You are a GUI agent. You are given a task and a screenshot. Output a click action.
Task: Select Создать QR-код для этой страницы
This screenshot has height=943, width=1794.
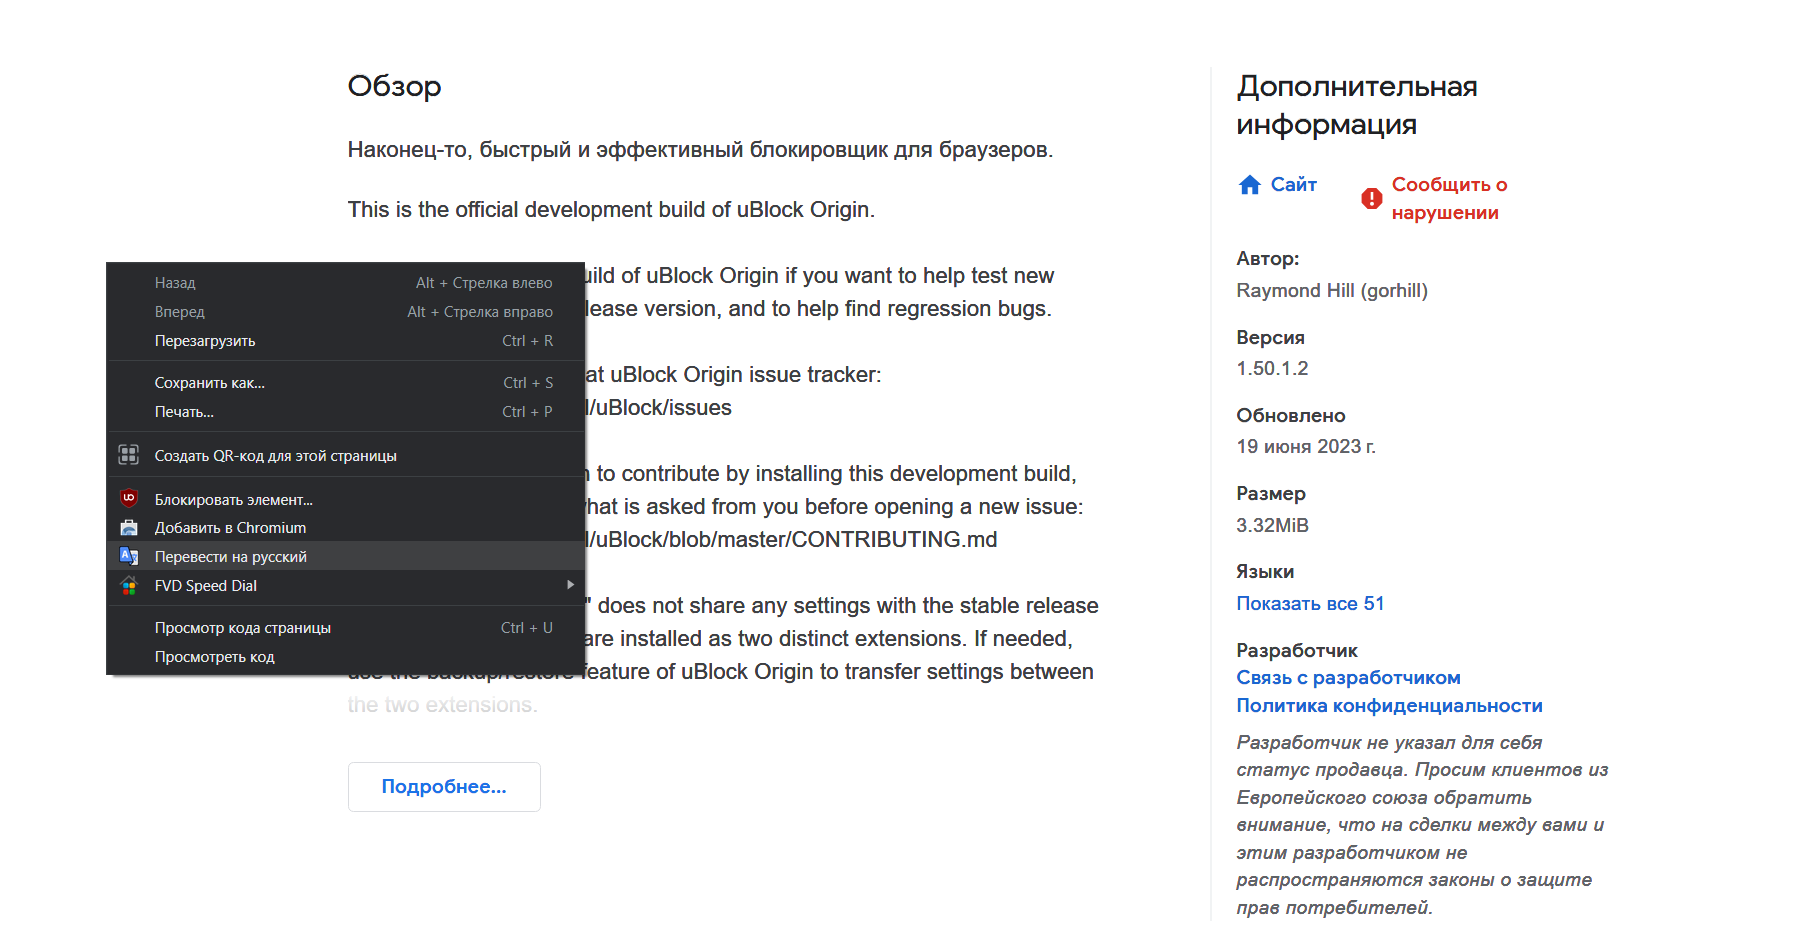pyautogui.click(x=346, y=455)
